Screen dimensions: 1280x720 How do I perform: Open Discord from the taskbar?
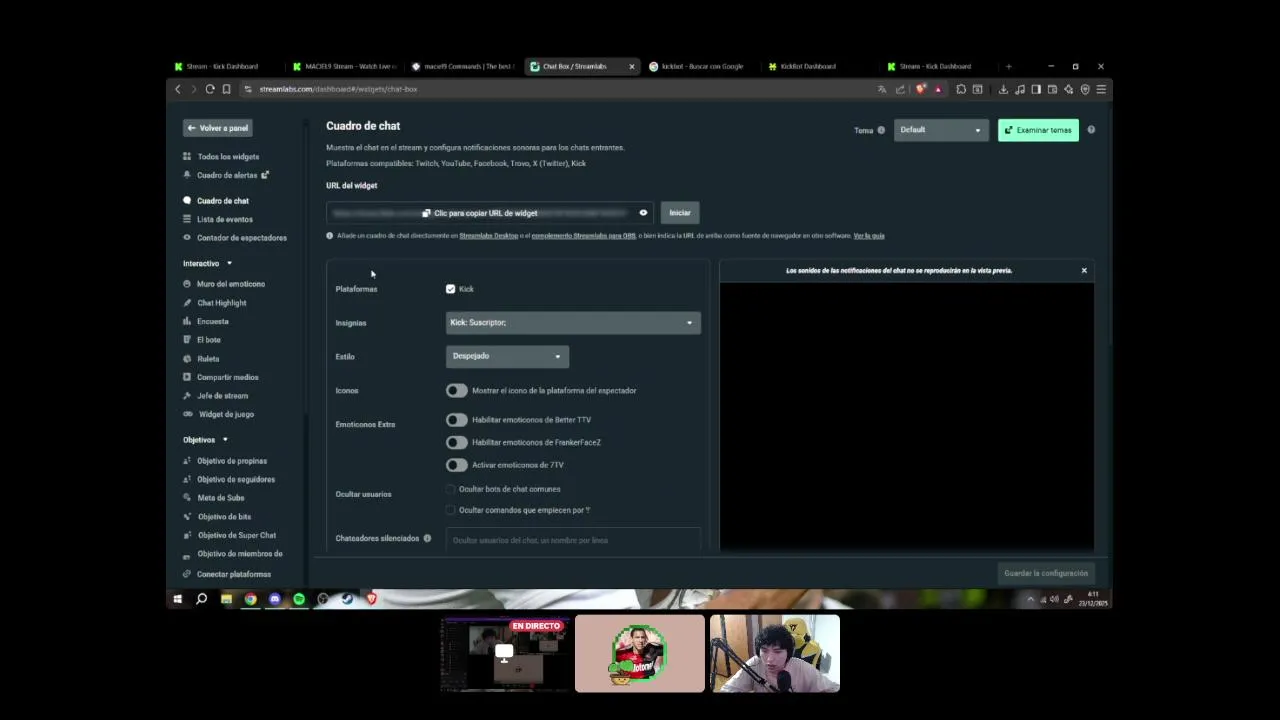click(x=275, y=599)
